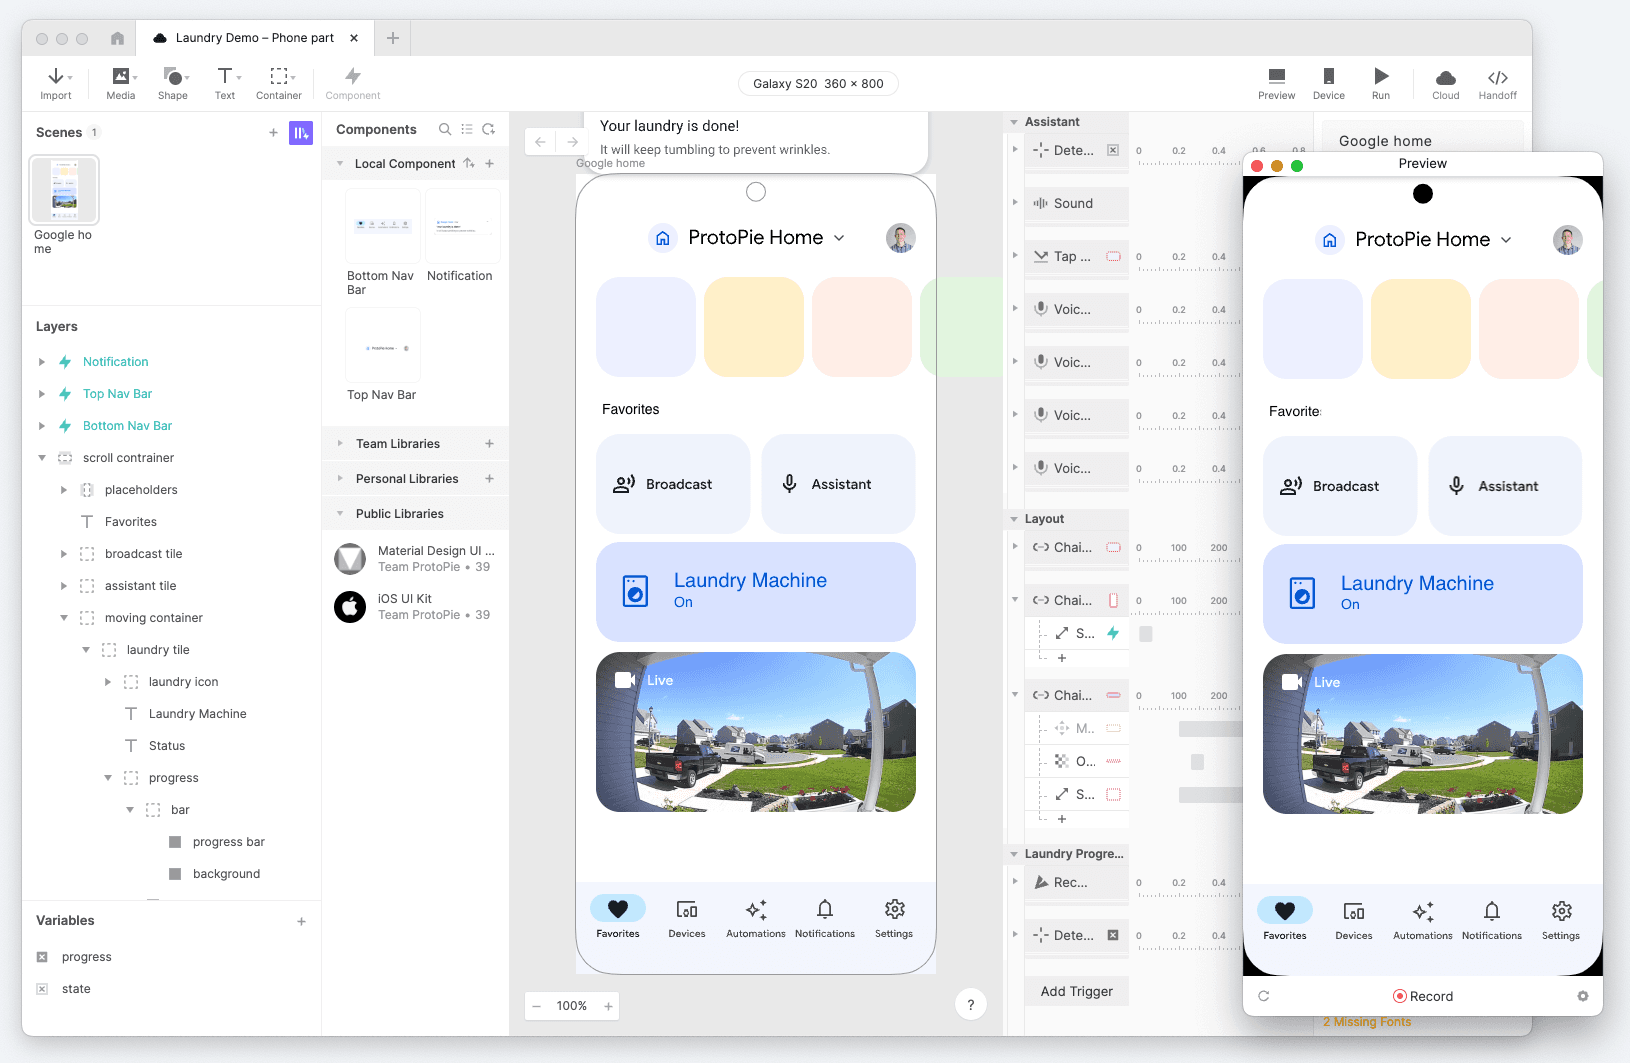
Task: Switch to the Laundry Demo – Phone part tab
Action: (x=254, y=37)
